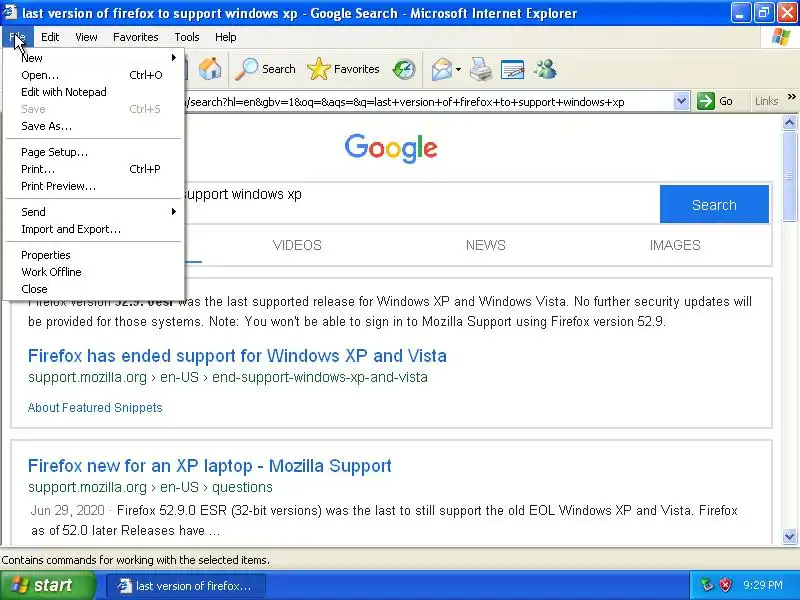Click the red security shield tray icon

click(x=725, y=585)
